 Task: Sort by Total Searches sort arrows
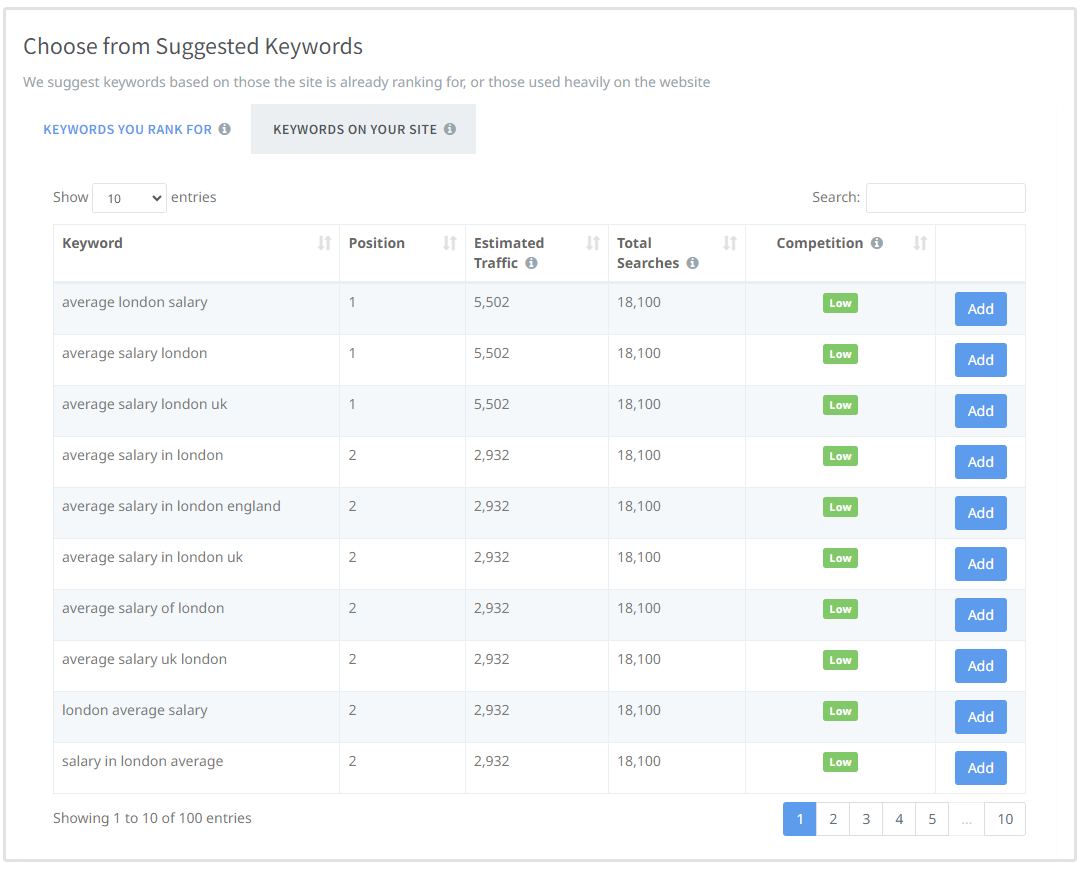730,243
